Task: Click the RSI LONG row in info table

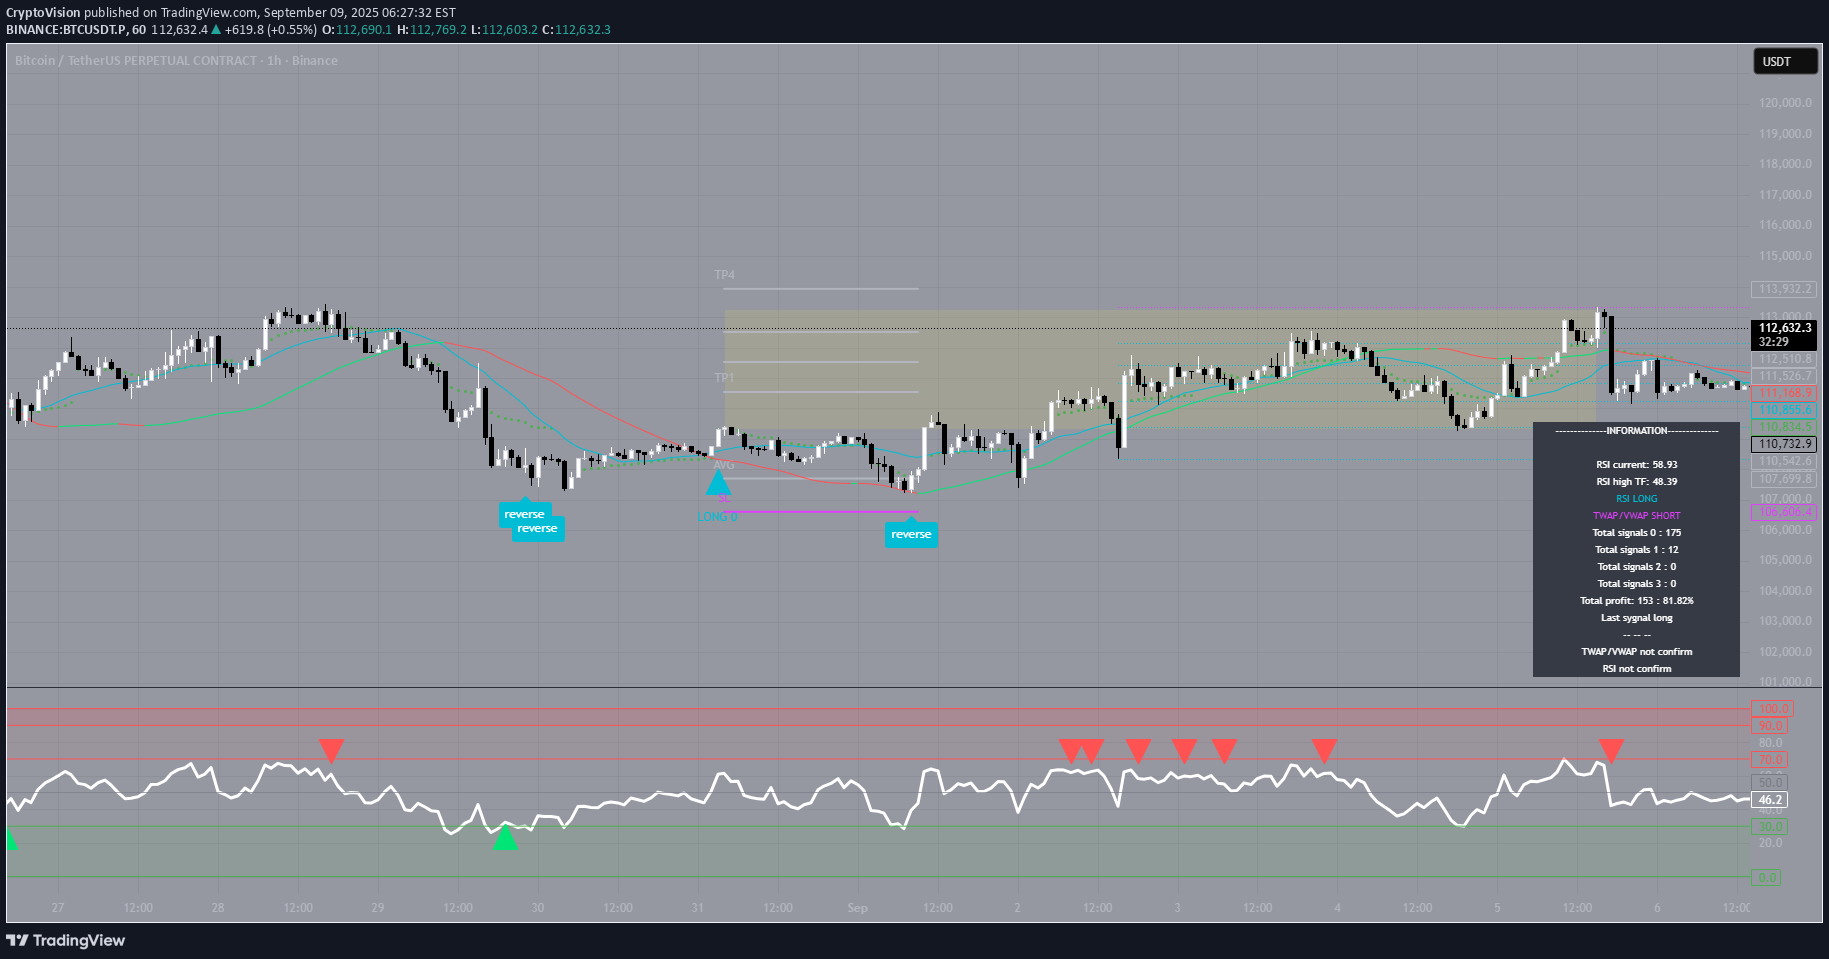Action: coord(1637,499)
